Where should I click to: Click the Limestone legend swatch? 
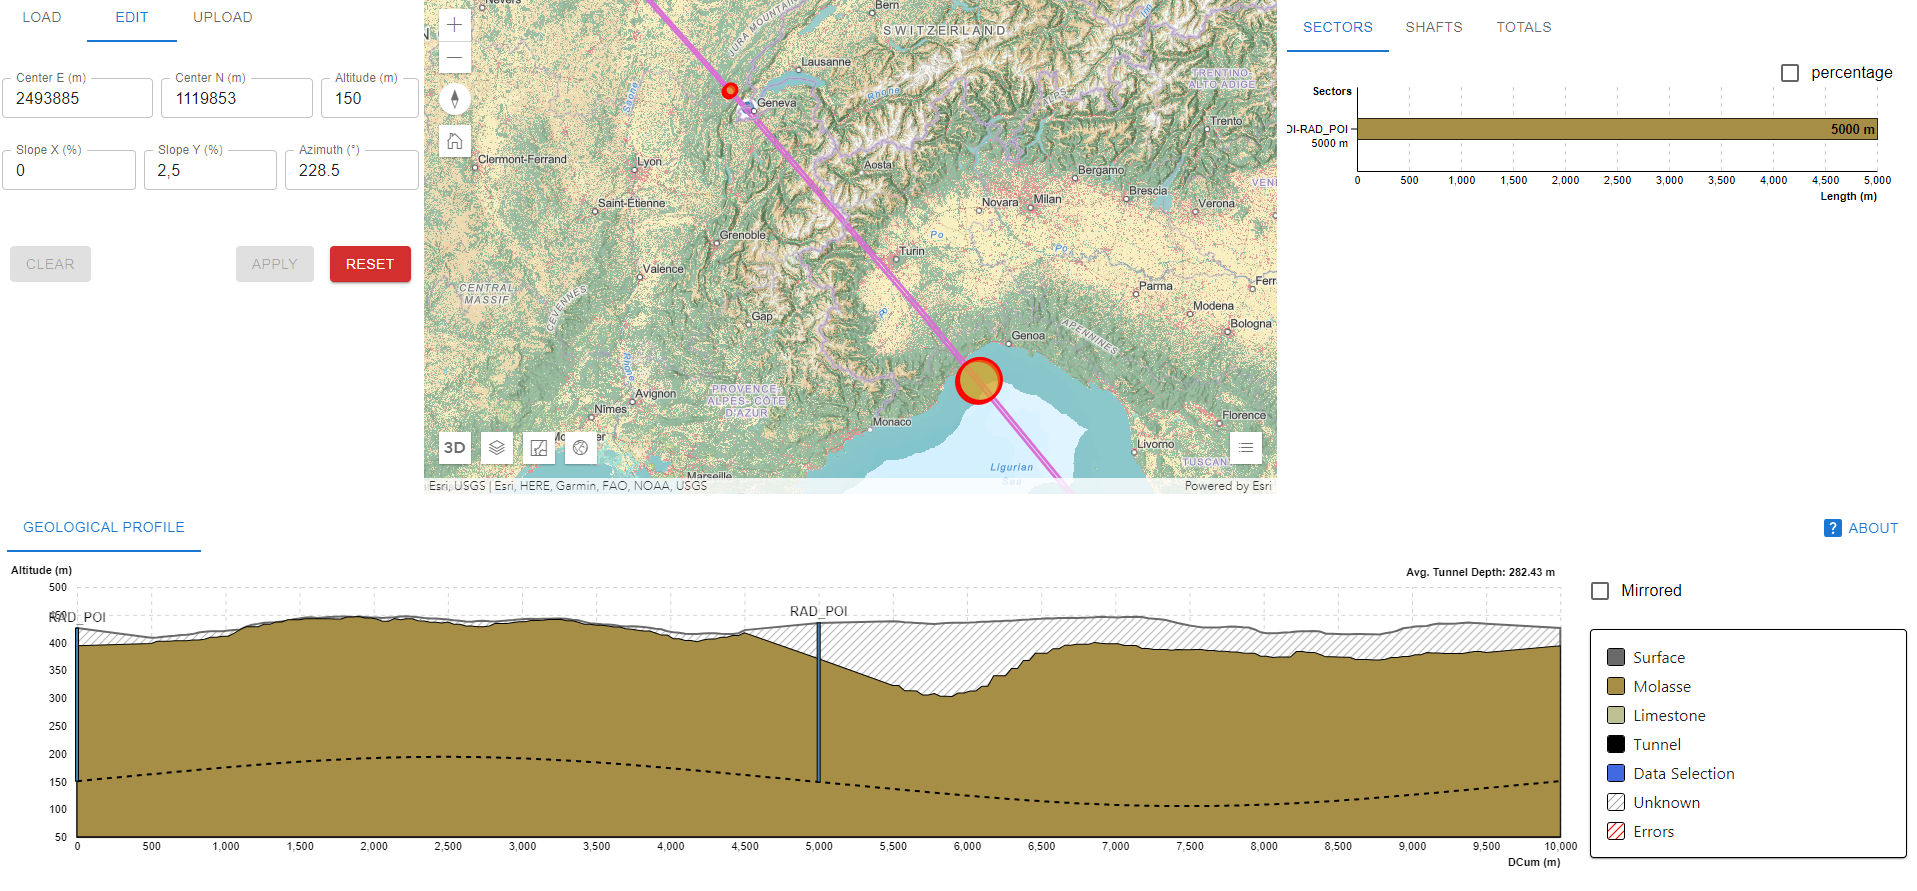(1616, 715)
